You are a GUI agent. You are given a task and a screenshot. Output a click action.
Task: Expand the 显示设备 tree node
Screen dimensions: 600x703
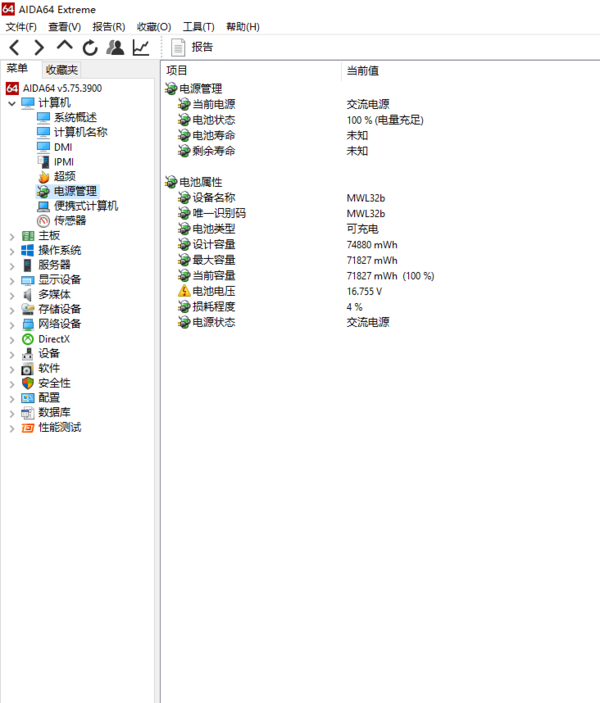[x=12, y=281]
